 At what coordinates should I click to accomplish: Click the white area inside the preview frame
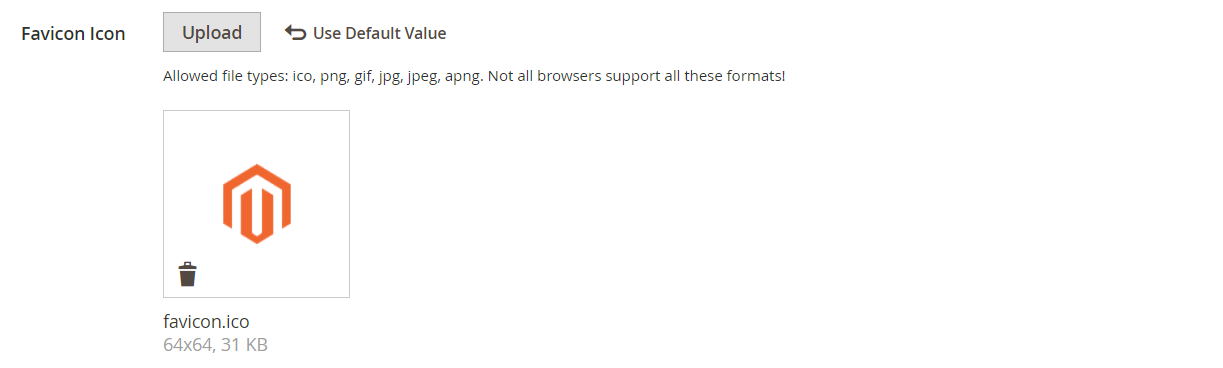pos(310,140)
